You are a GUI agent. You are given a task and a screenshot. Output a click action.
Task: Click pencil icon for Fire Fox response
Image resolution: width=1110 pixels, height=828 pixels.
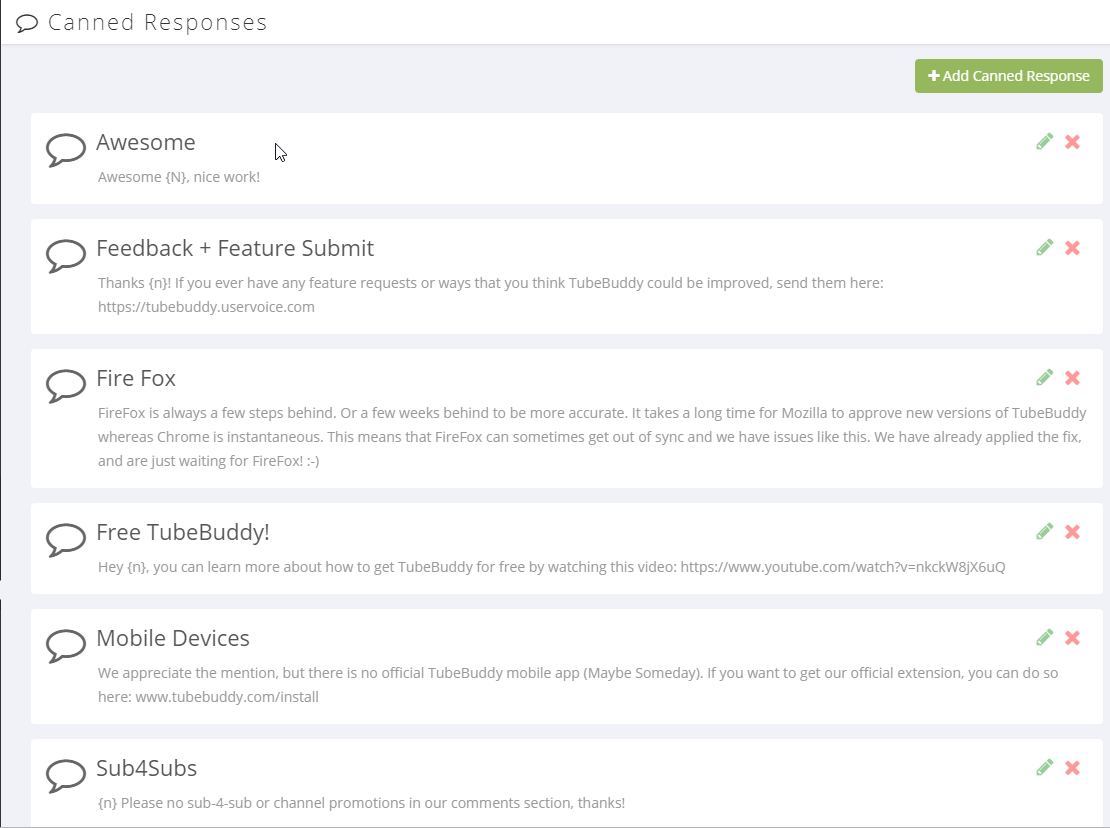coord(1045,378)
